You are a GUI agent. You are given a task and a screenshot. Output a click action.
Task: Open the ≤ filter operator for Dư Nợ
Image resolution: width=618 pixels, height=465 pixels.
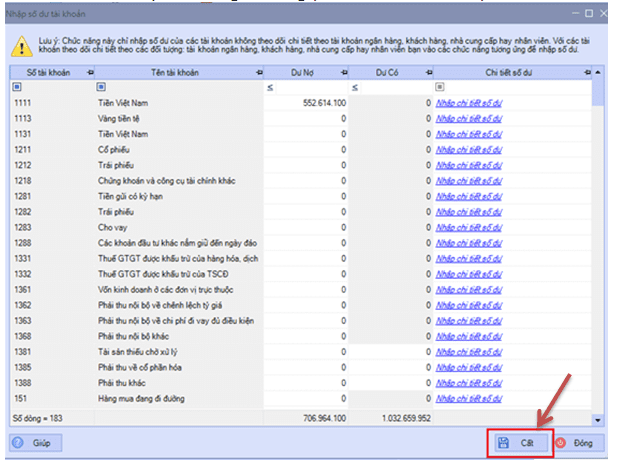click(270, 88)
